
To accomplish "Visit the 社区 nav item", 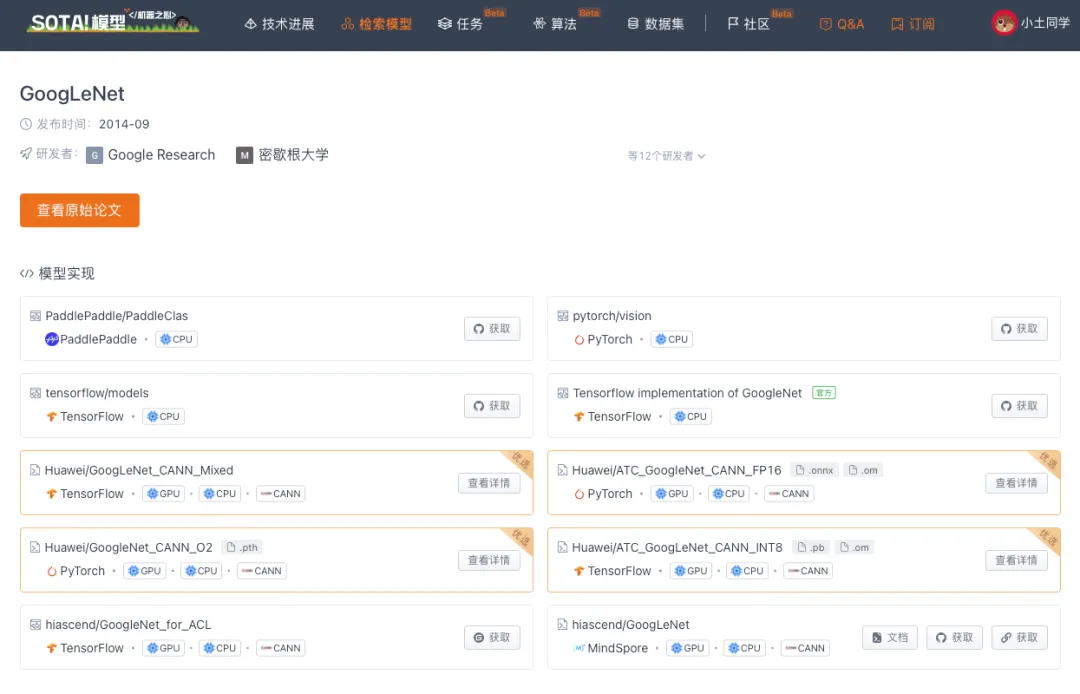I will [748, 24].
